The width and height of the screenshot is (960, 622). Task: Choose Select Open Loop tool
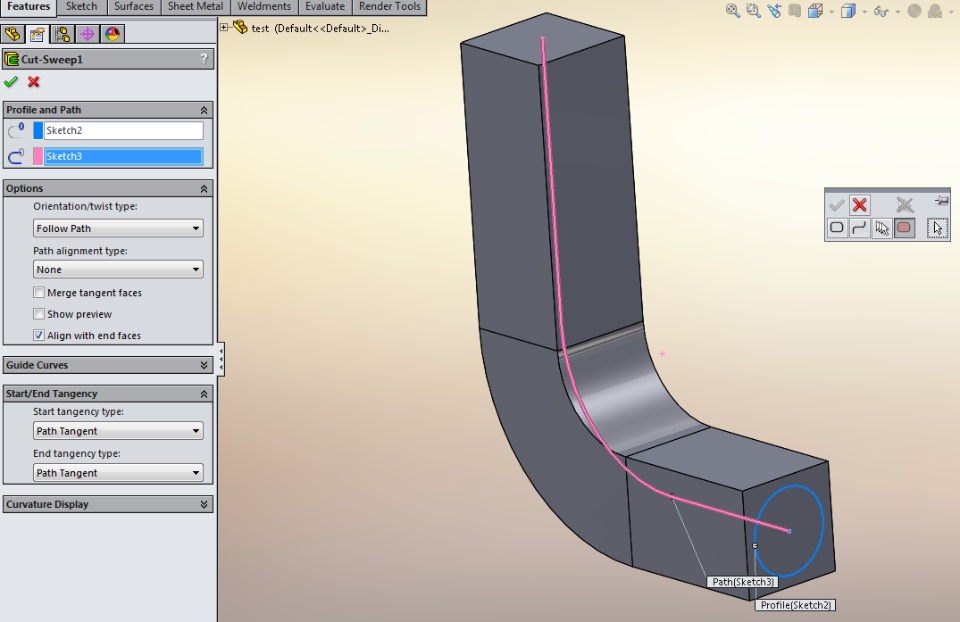(859, 228)
